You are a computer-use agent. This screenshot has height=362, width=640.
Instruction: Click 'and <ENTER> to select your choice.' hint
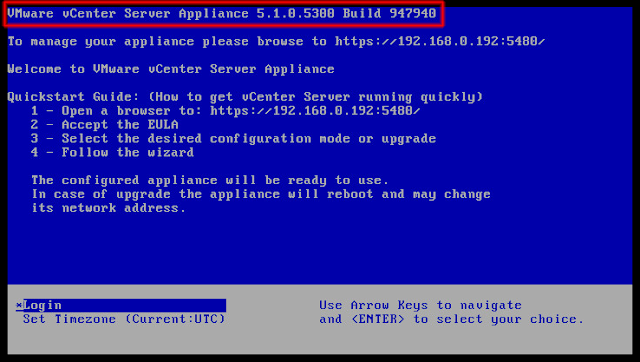coord(451,319)
